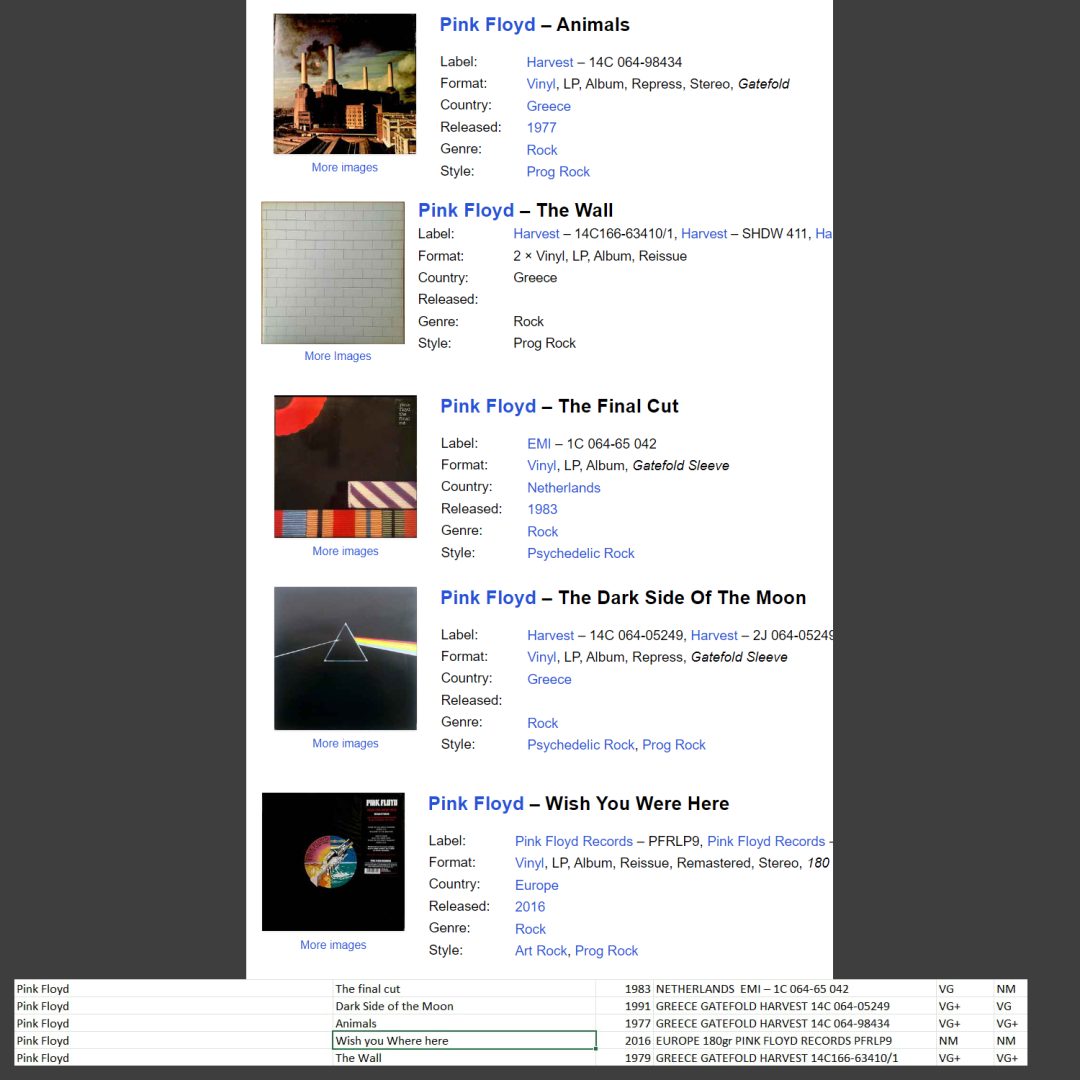Open Rock genre link for The Final Cut
Screen dimensions: 1080x1080
(x=543, y=532)
